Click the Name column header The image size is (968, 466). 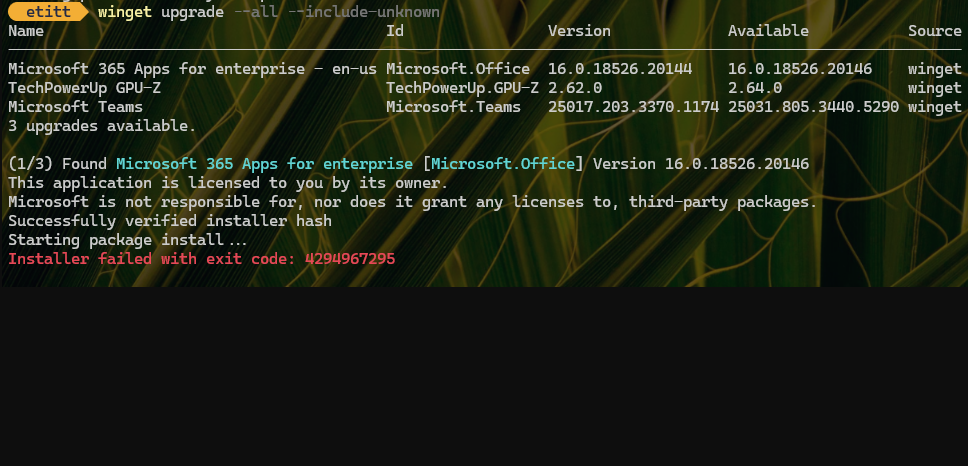[x=26, y=31]
